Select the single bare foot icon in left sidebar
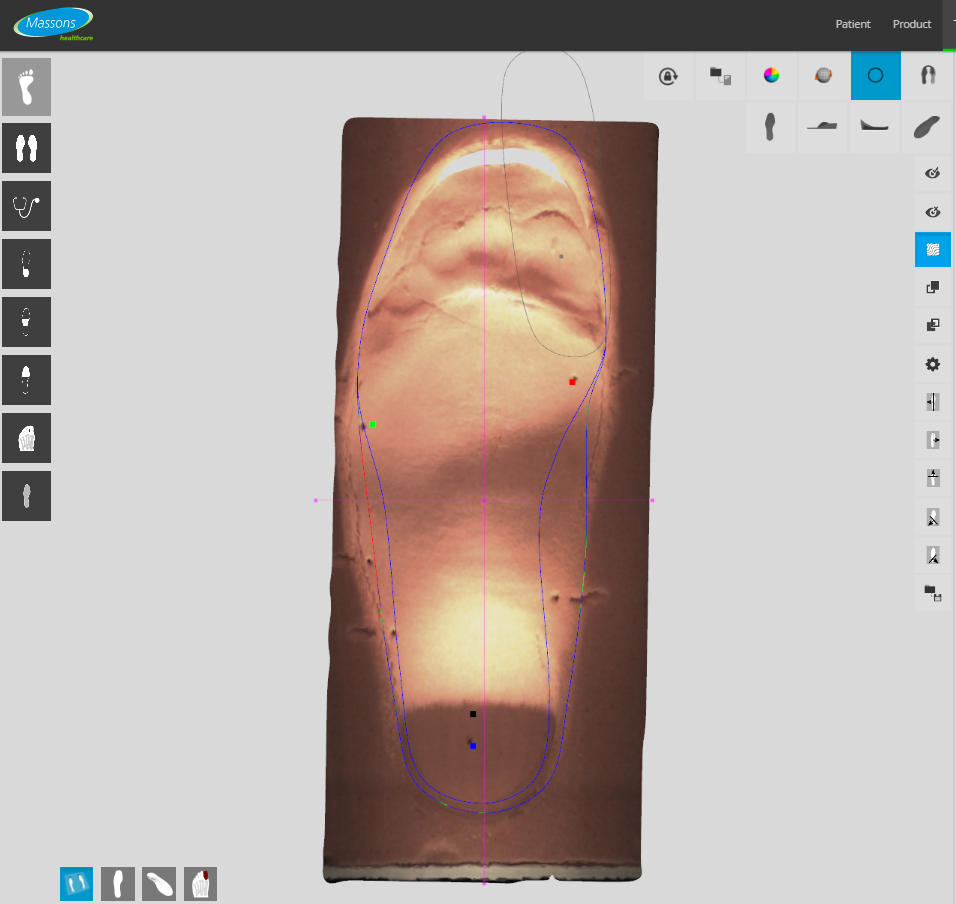 (x=26, y=87)
